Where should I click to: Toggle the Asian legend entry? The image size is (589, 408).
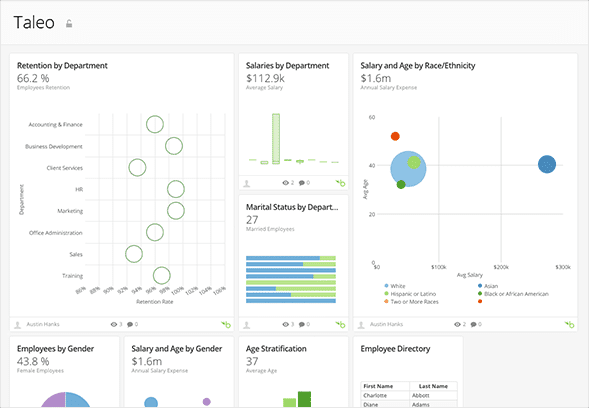[488, 286]
